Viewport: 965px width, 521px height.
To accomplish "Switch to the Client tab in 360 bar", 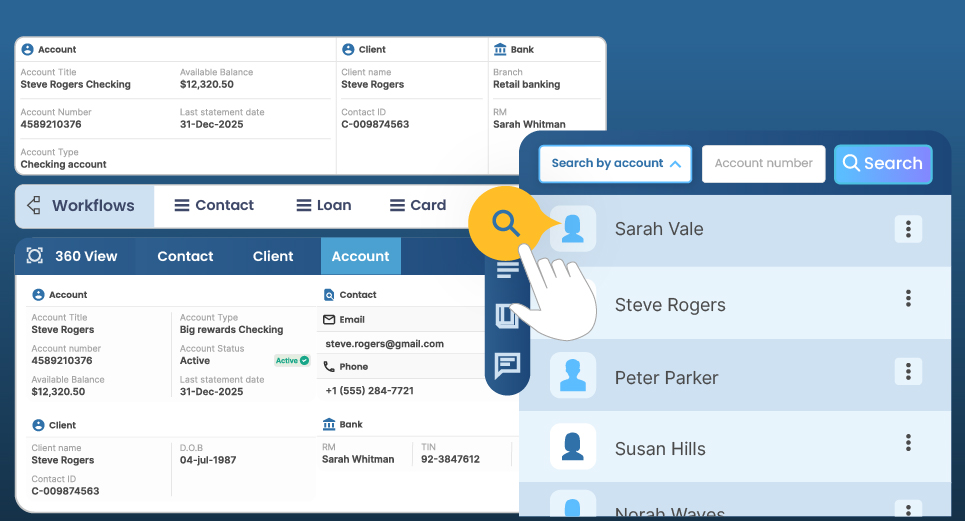I will (x=273, y=256).
